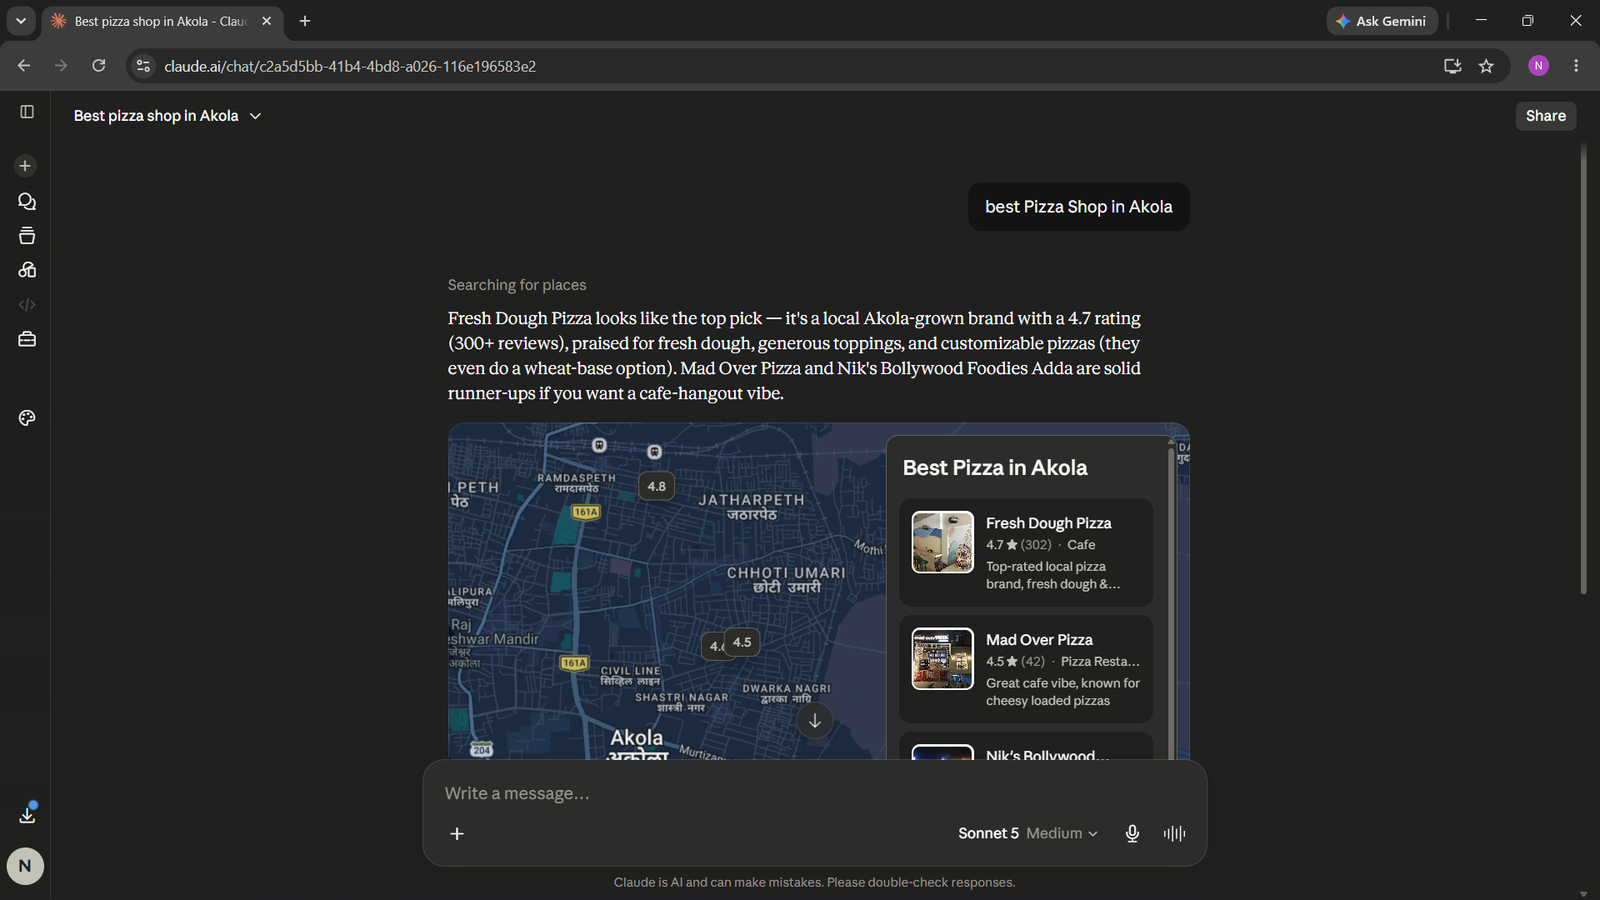Viewport: 1600px width, 900px height.
Task: Go back with the browser back arrow
Action: (x=24, y=66)
